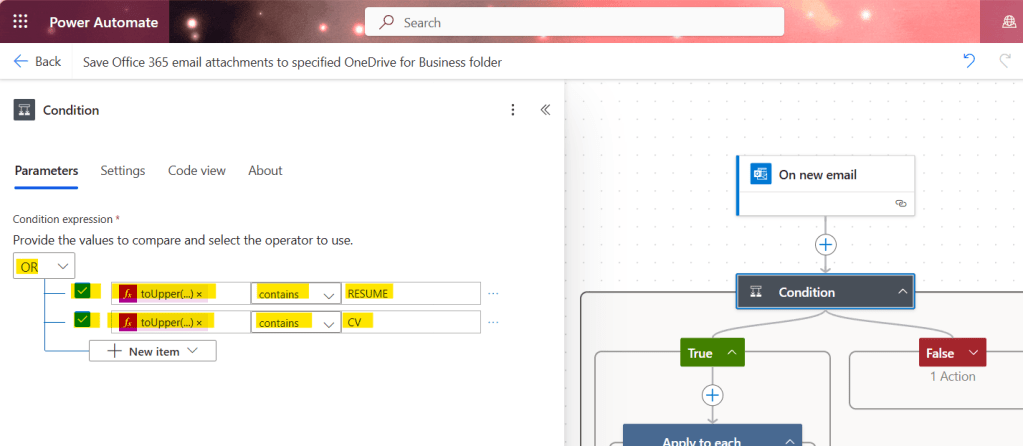Open the app launcher waffle icon

[x=20, y=21]
